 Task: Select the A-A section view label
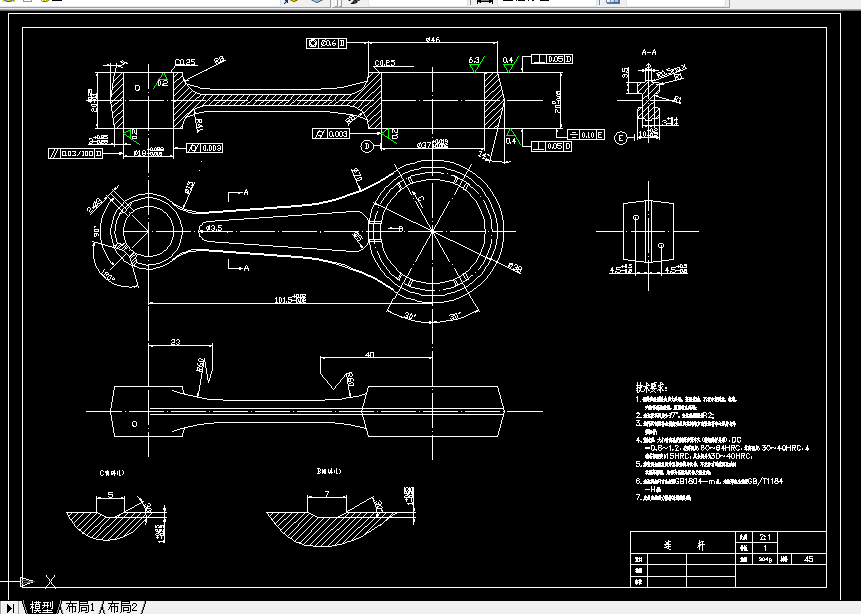[649, 52]
